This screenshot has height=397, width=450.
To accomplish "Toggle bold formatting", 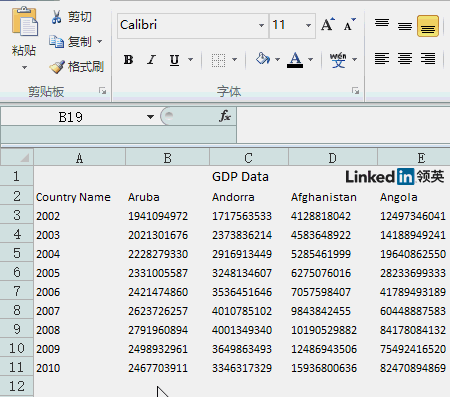I will click(x=129, y=60).
